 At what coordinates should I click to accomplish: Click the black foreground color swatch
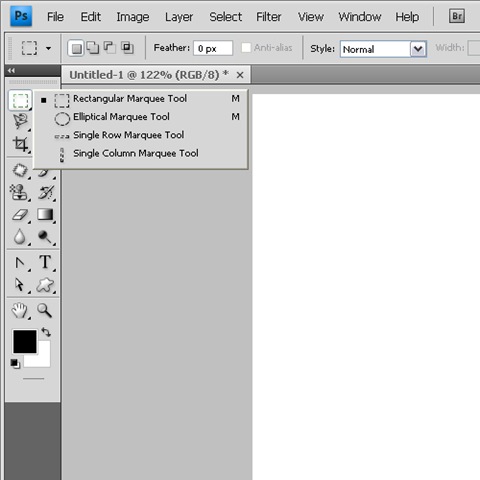(x=25, y=341)
